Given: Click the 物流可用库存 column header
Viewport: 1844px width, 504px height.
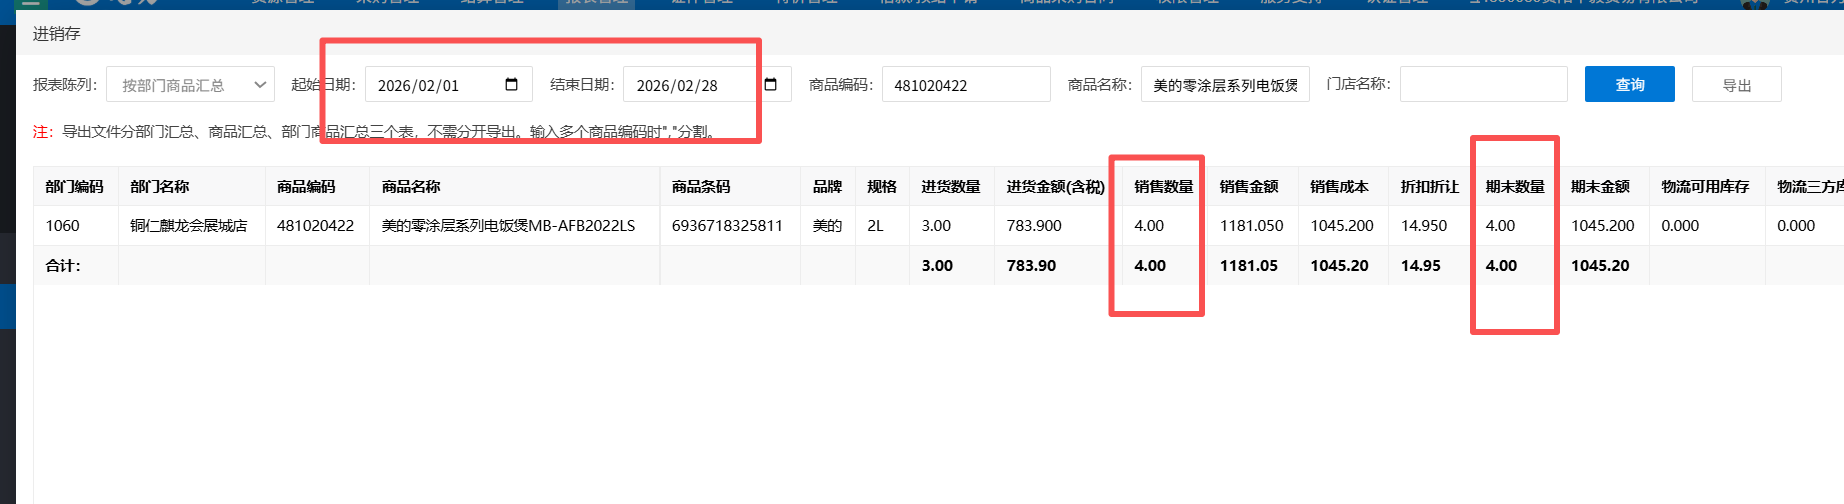Looking at the screenshot, I should pos(1705,187).
